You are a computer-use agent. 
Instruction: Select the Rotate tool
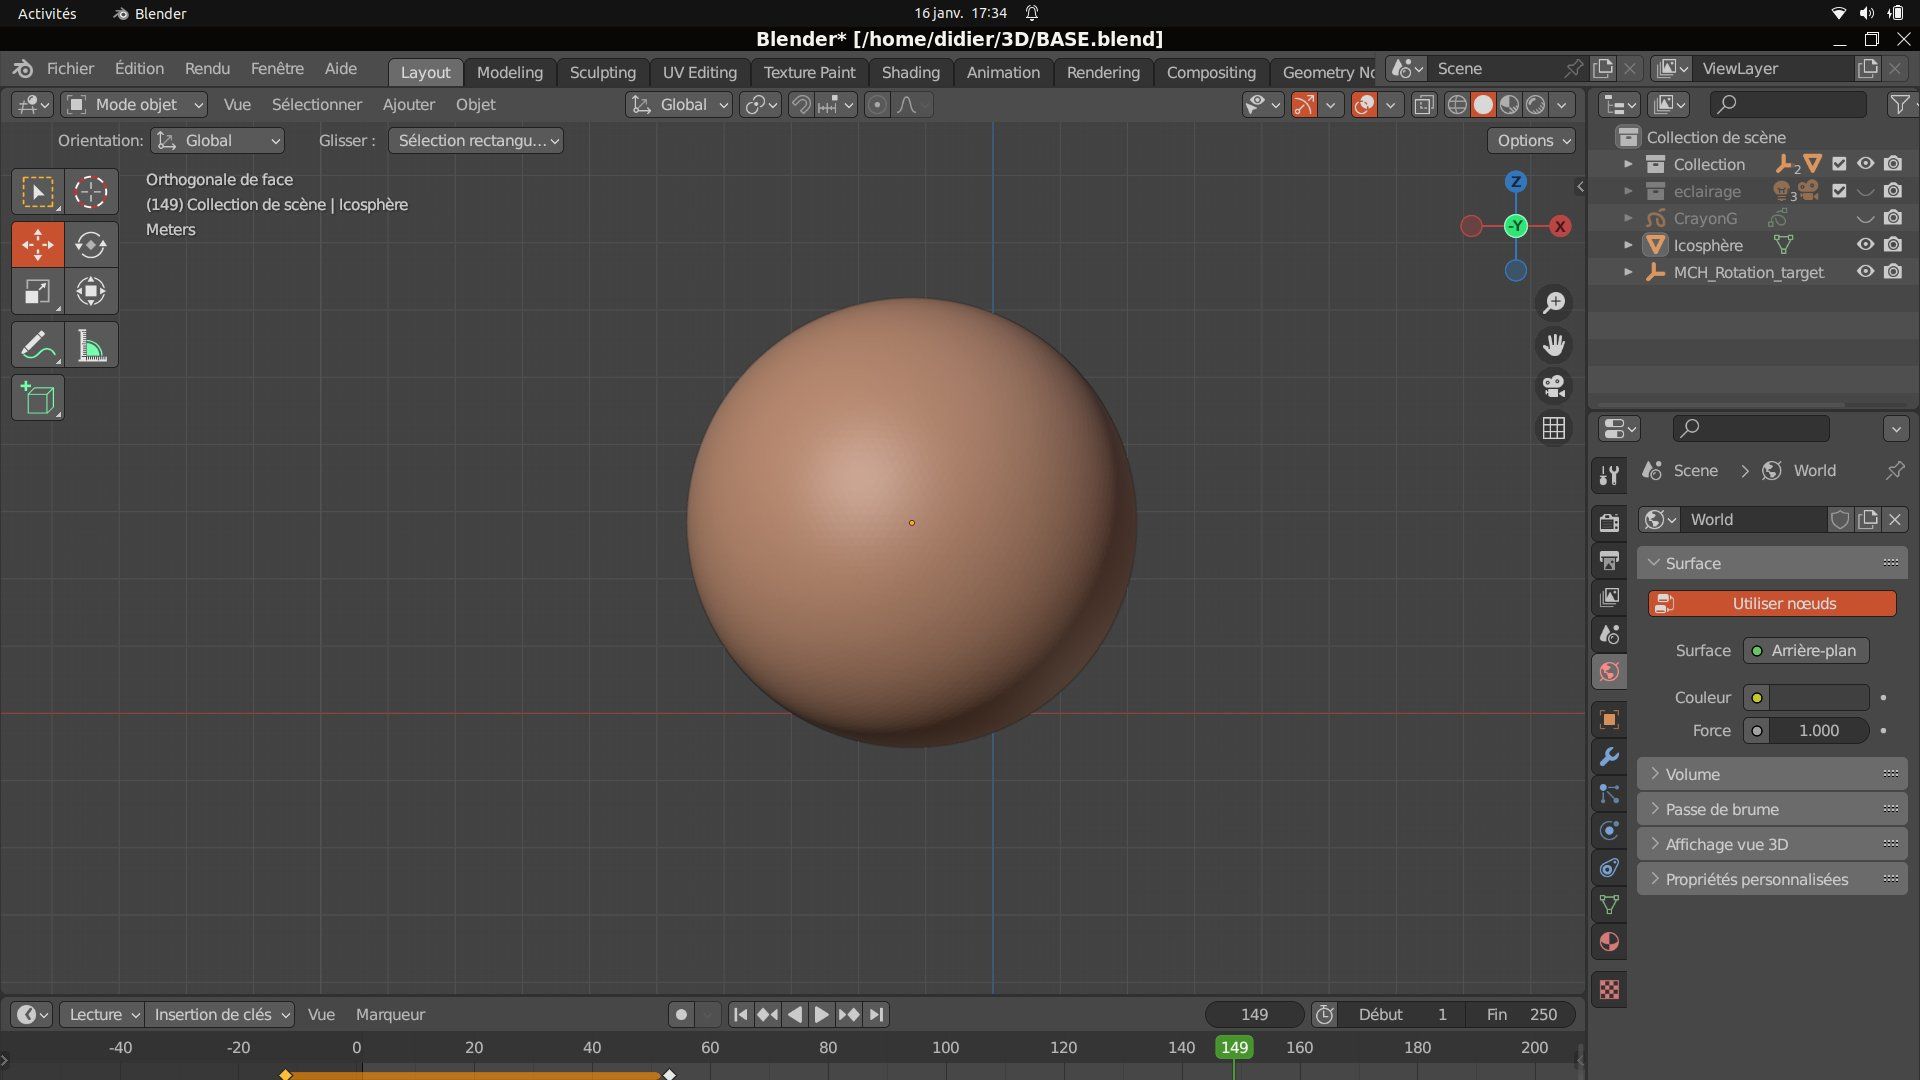(91, 244)
